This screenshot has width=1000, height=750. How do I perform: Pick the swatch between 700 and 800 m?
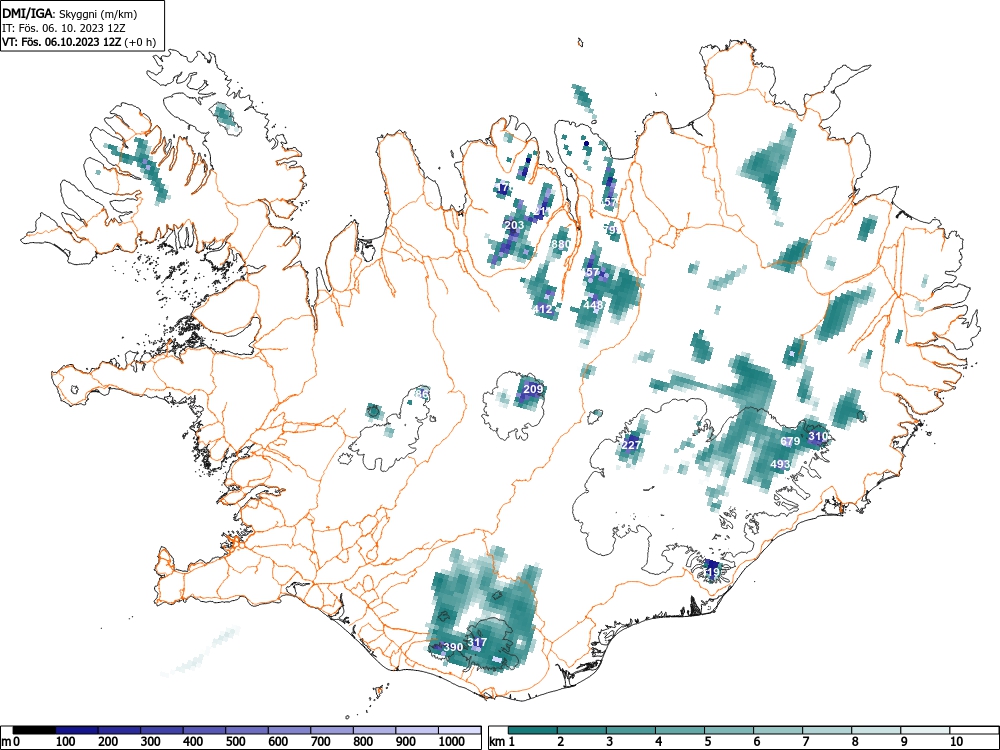[332, 730]
